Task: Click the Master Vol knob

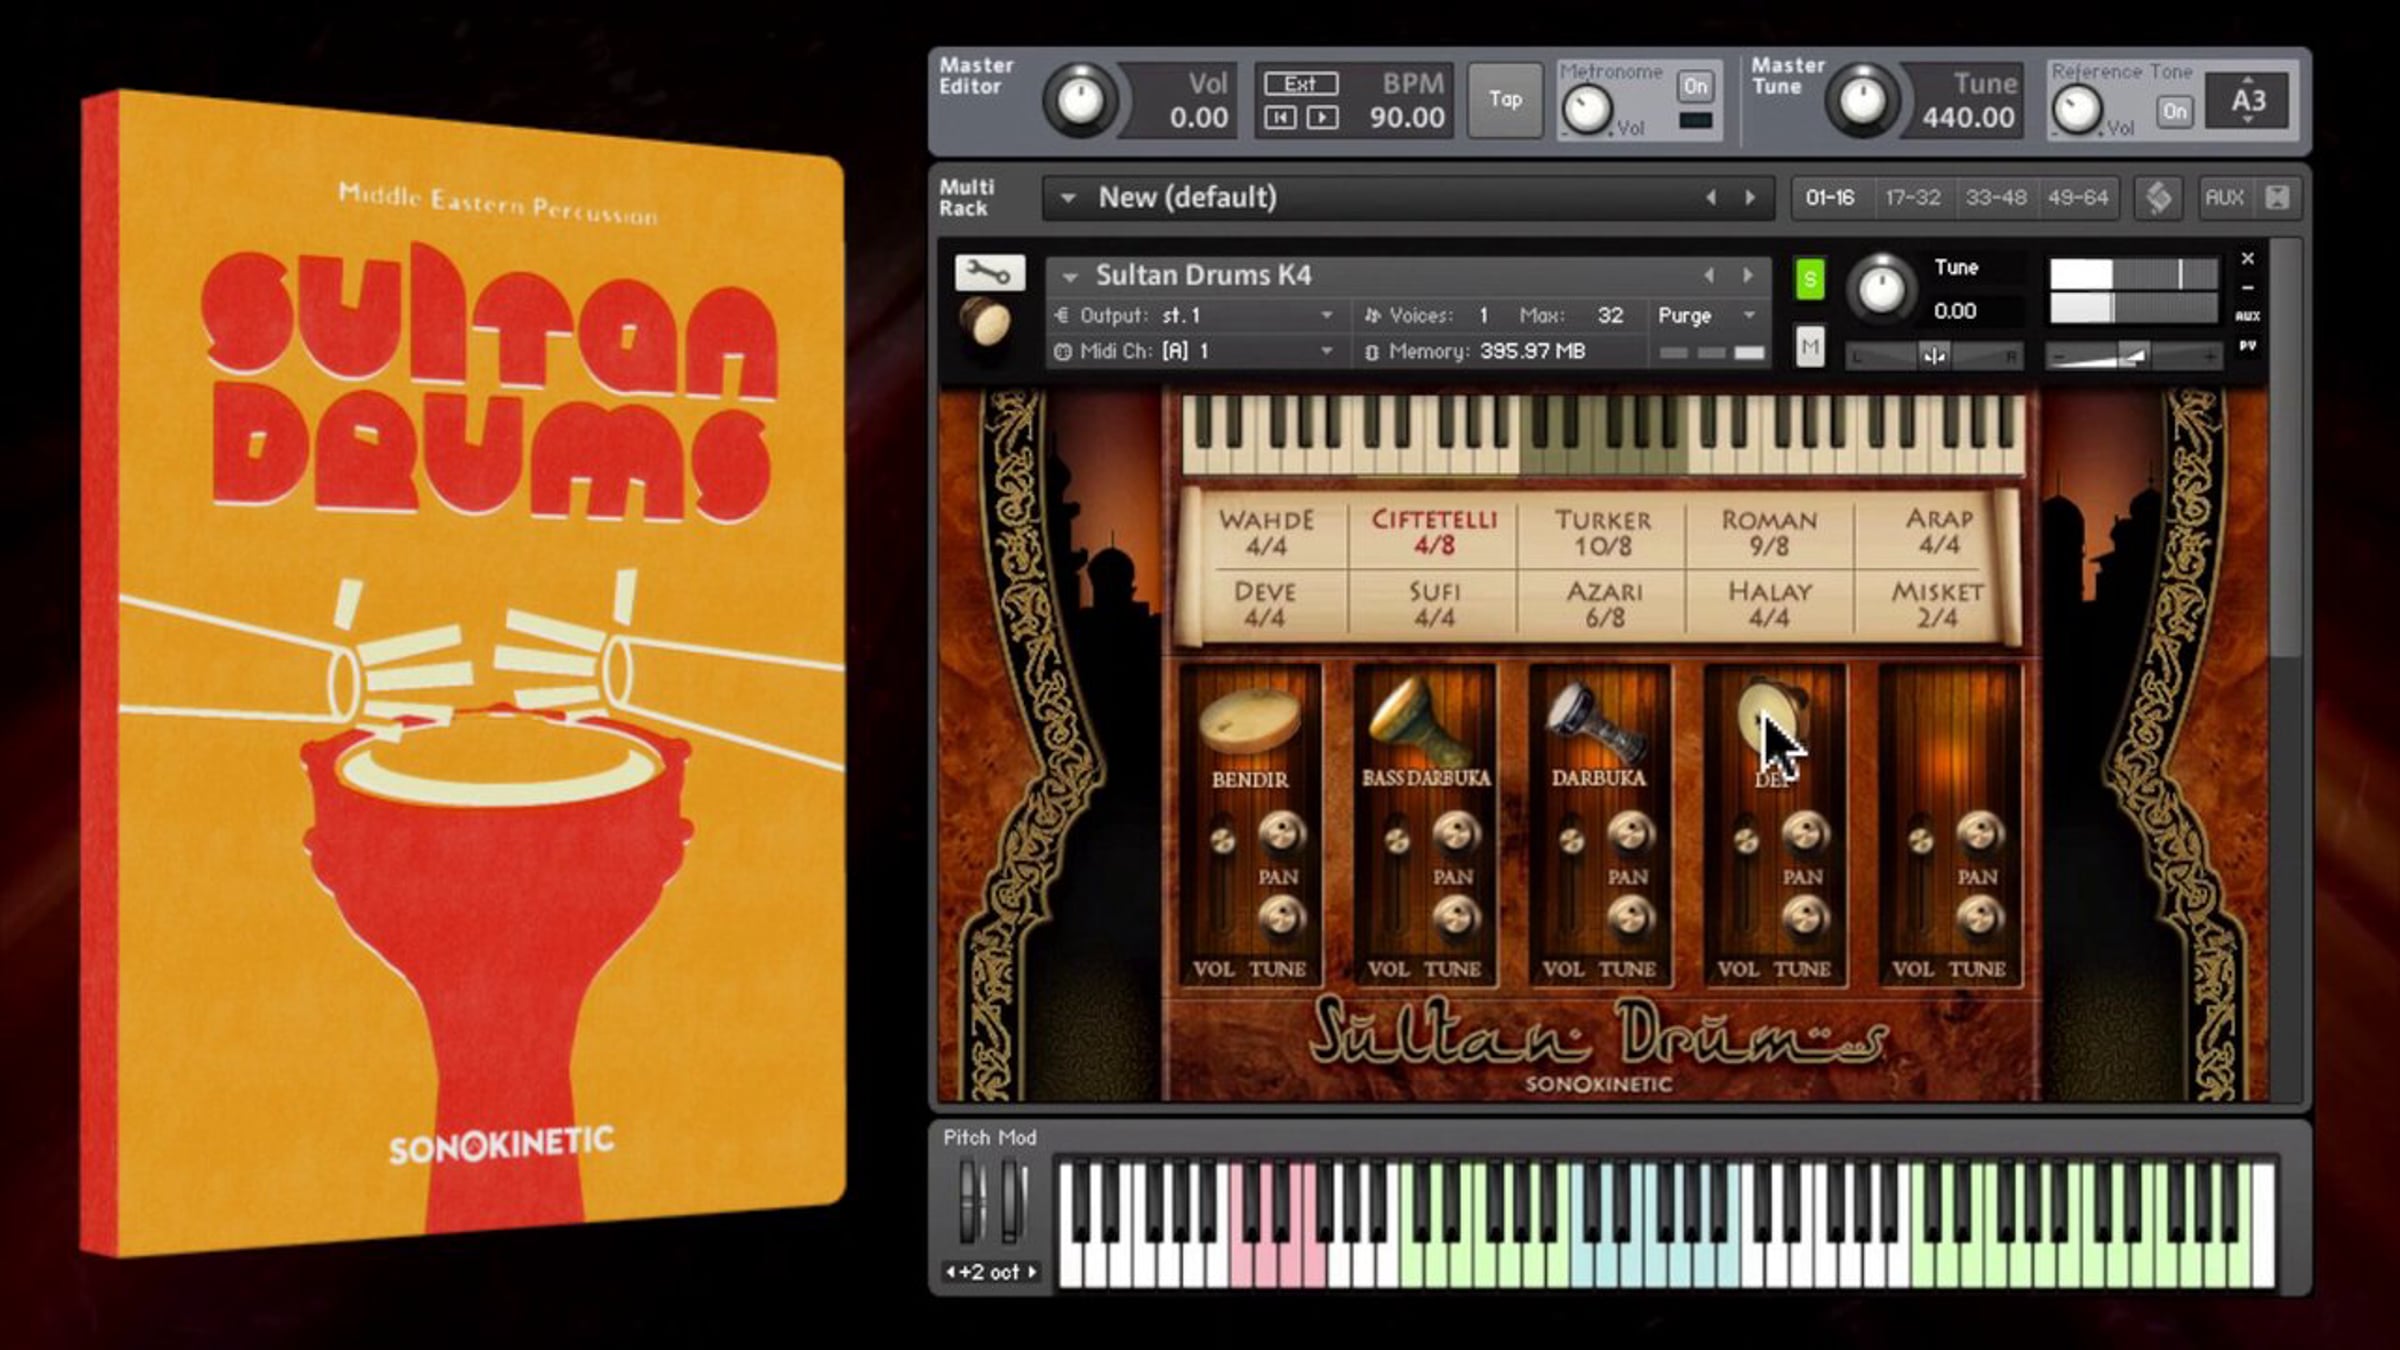Action: tap(1080, 100)
